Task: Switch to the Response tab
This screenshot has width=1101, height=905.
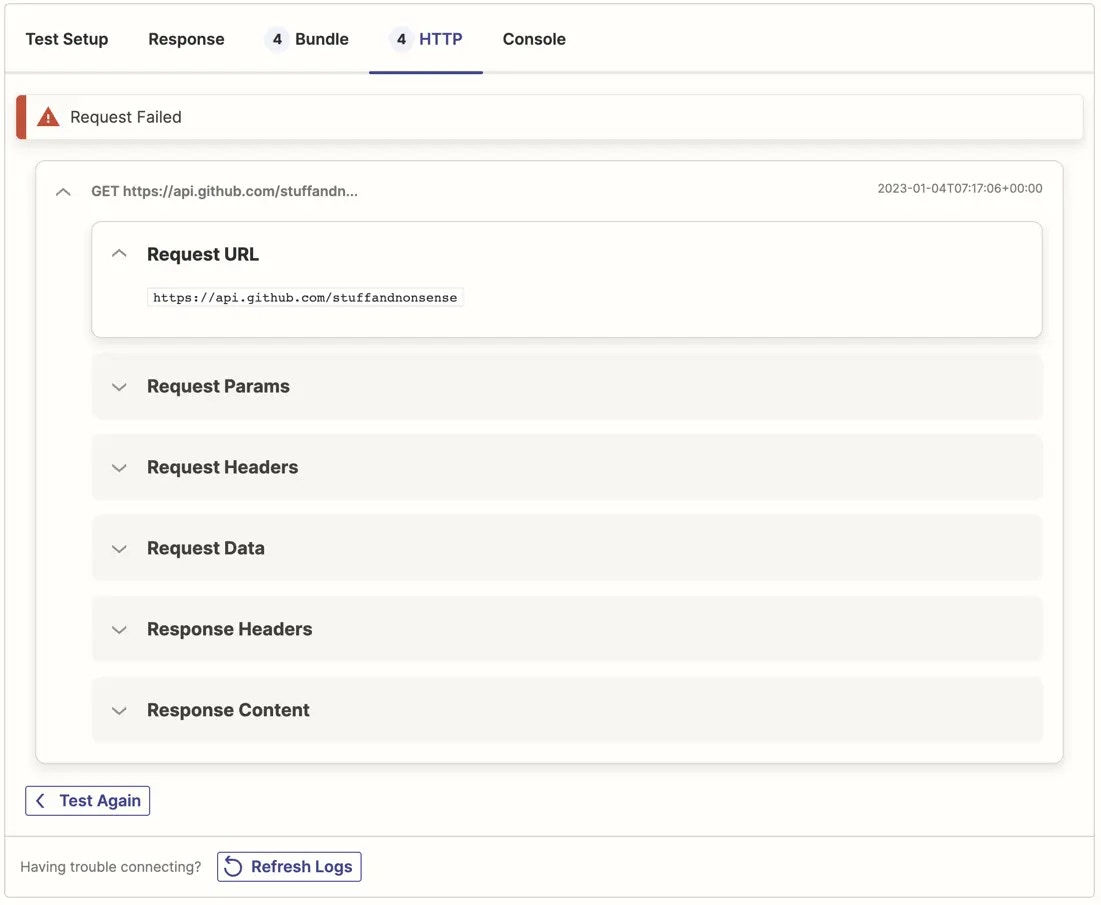Action: tap(186, 39)
